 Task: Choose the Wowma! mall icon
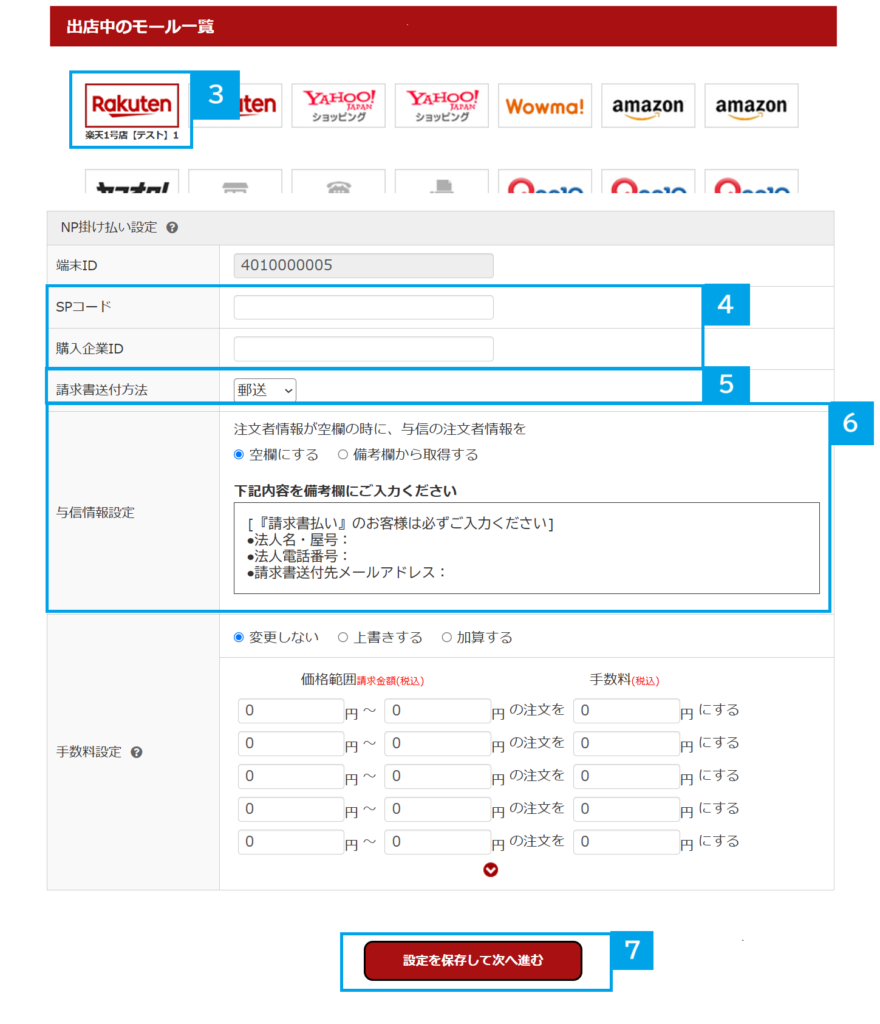click(544, 105)
